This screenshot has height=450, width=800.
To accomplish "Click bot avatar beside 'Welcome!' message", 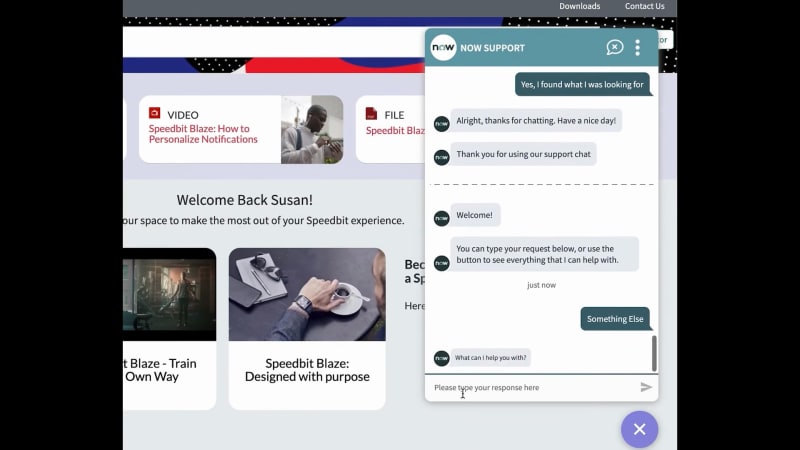I will coord(441,218).
